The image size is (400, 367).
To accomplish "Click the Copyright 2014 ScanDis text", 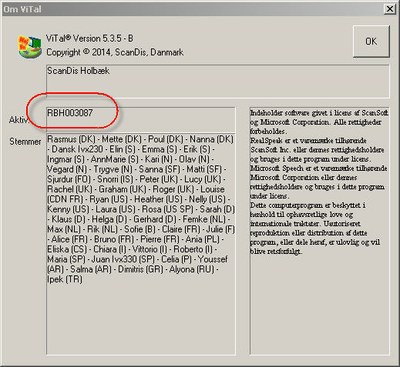I will click(115, 52).
